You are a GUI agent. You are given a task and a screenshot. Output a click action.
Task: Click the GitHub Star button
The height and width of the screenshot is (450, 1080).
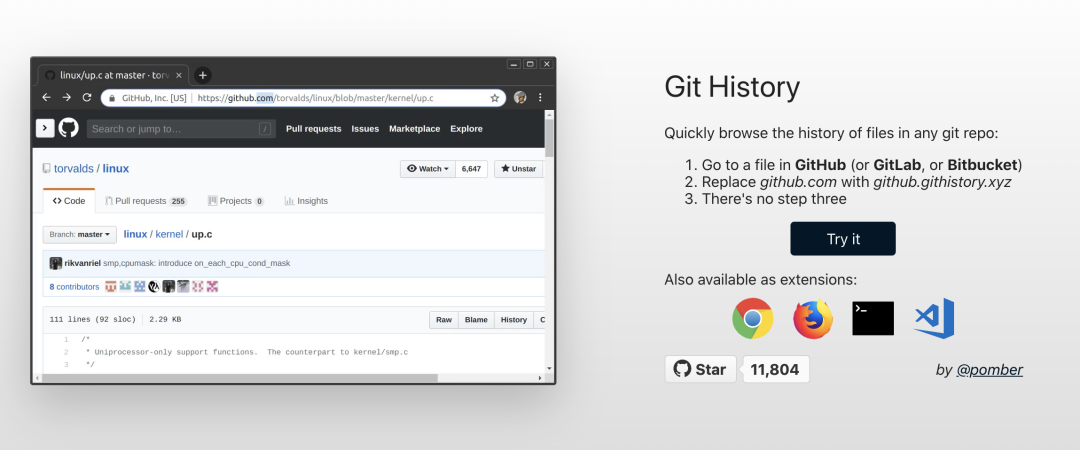[700, 369]
